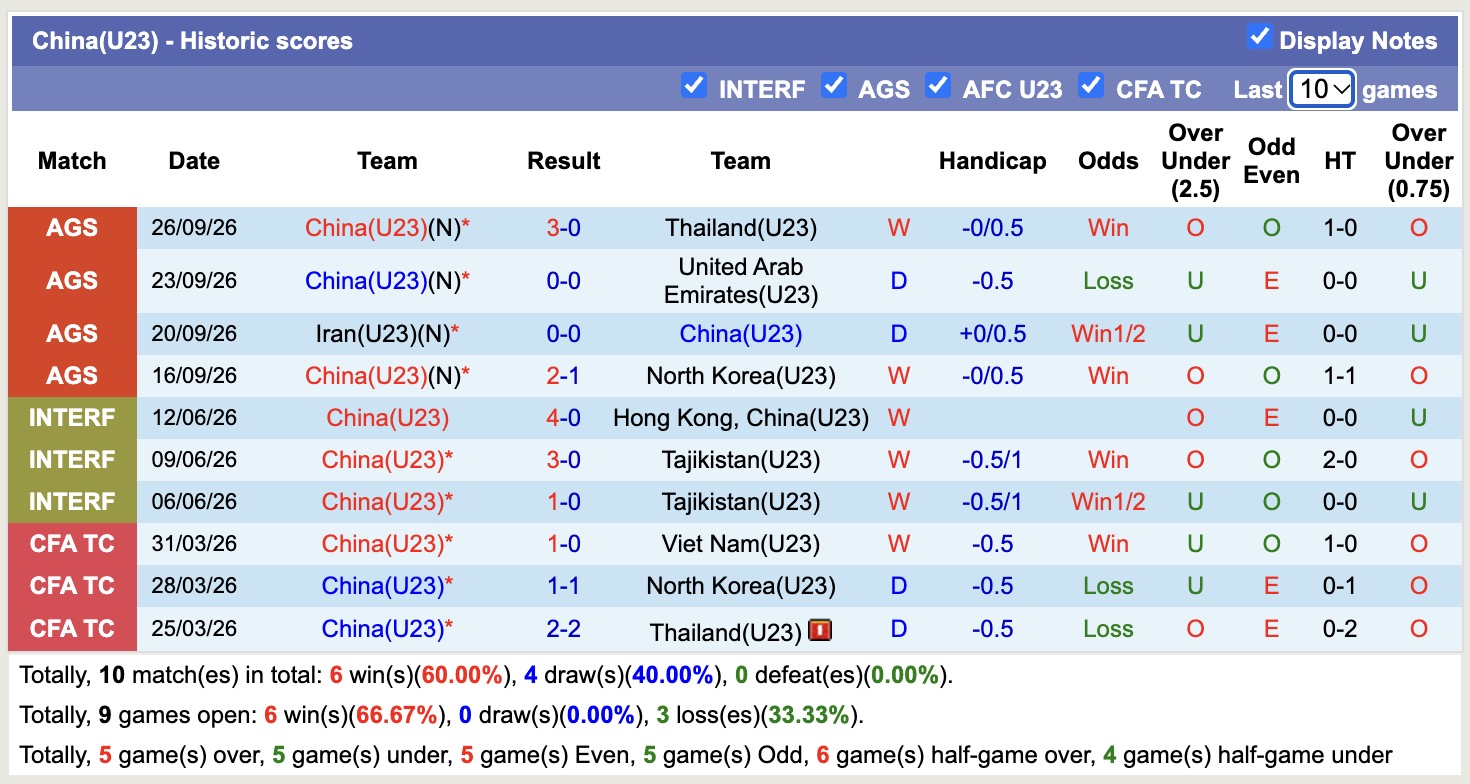Click the 3-0 result on 26/09/26
Image resolution: width=1470 pixels, height=784 pixels.
564,228
